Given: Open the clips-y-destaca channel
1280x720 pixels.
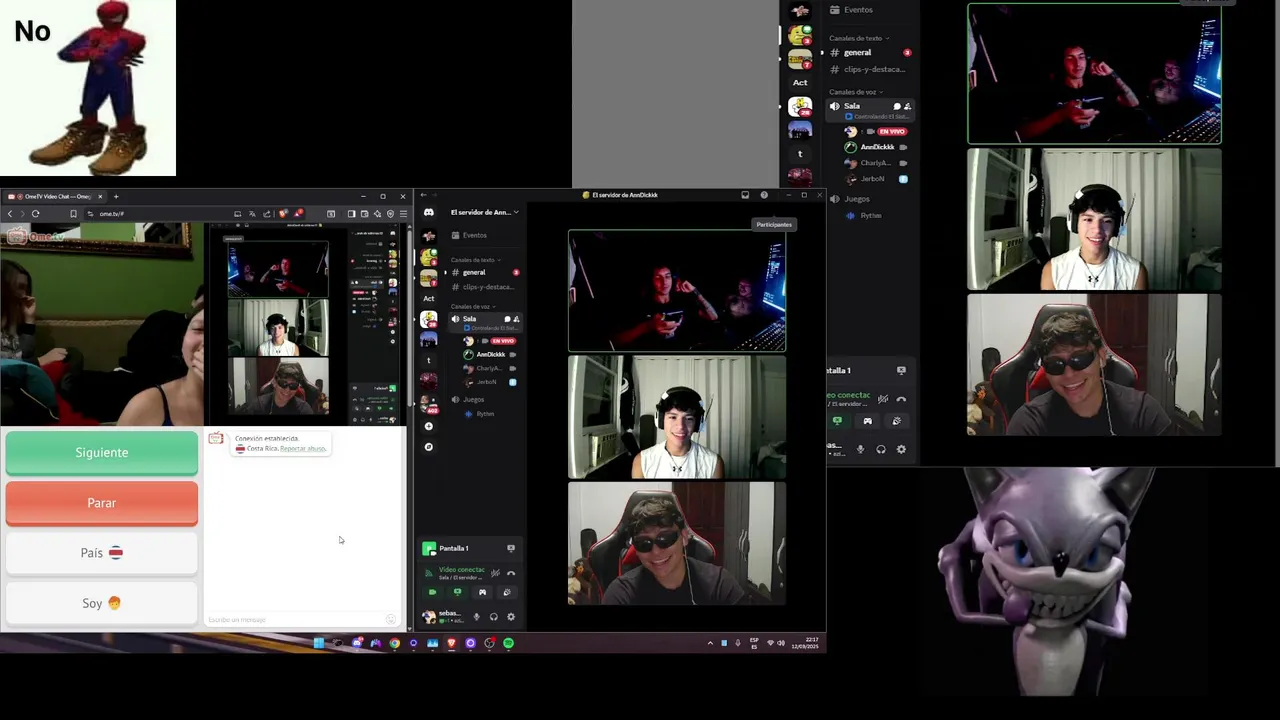Looking at the screenshot, I should (485, 287).
